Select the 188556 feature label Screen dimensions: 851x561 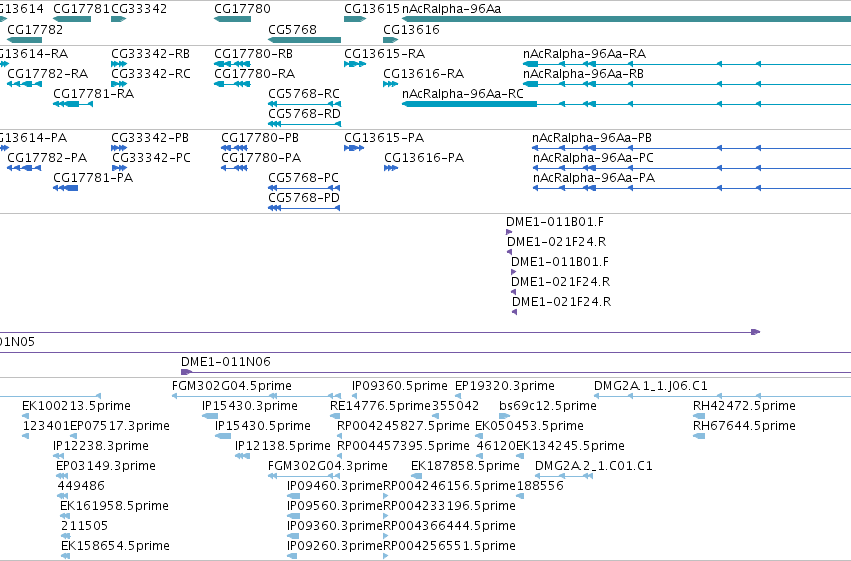coord(540,486)
